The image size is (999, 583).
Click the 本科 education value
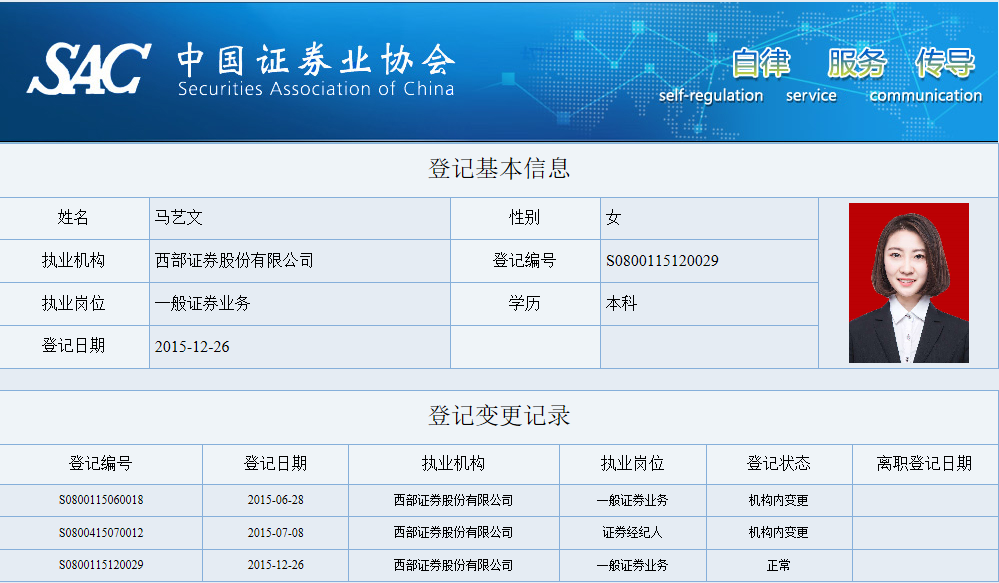621,304
